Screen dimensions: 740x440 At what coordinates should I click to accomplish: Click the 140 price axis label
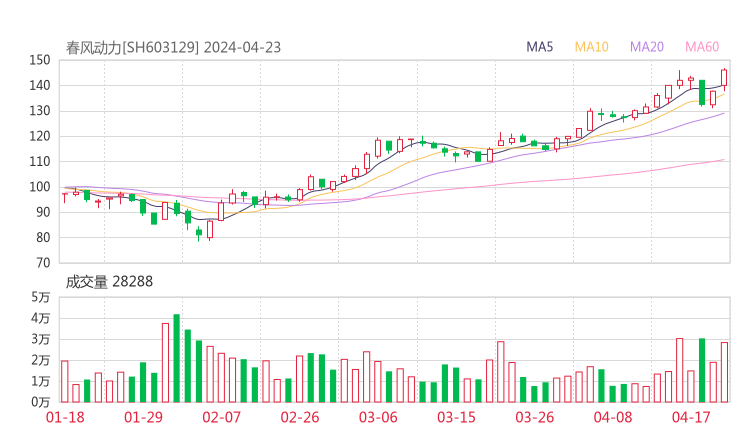[x=40, y=85]
